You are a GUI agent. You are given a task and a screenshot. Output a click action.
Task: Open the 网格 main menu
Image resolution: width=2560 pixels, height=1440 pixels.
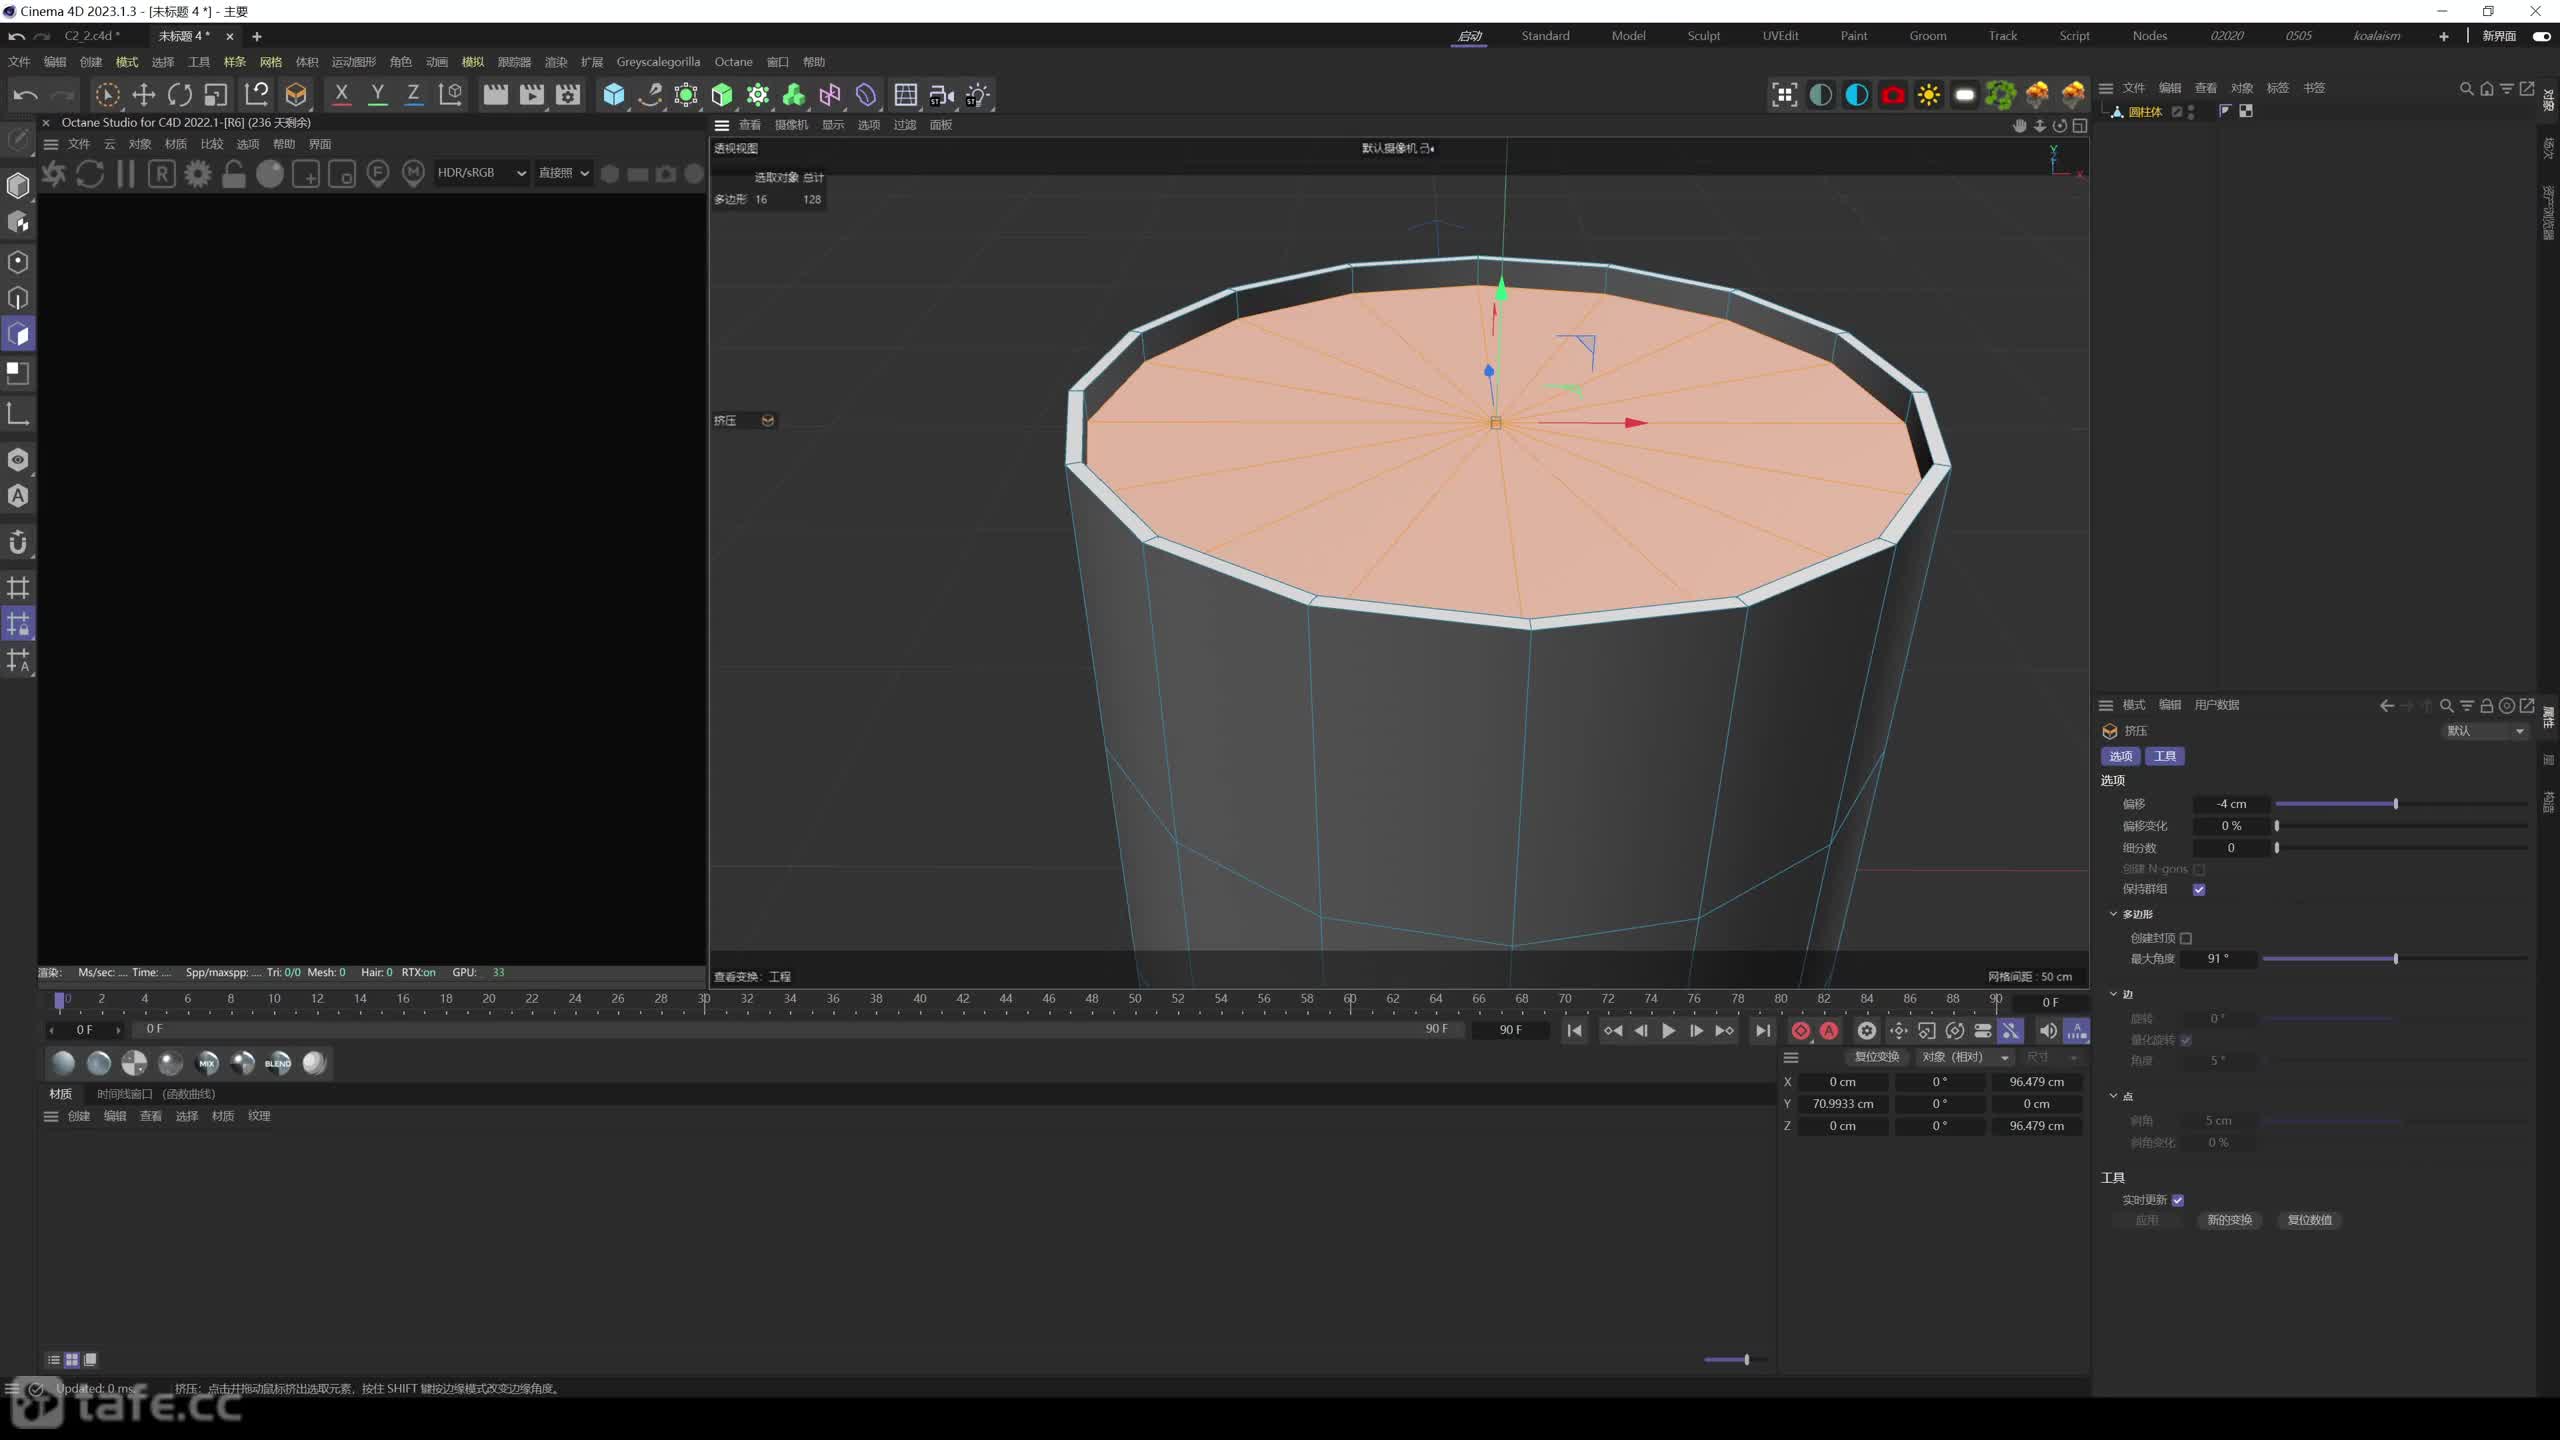click(271, 62)
